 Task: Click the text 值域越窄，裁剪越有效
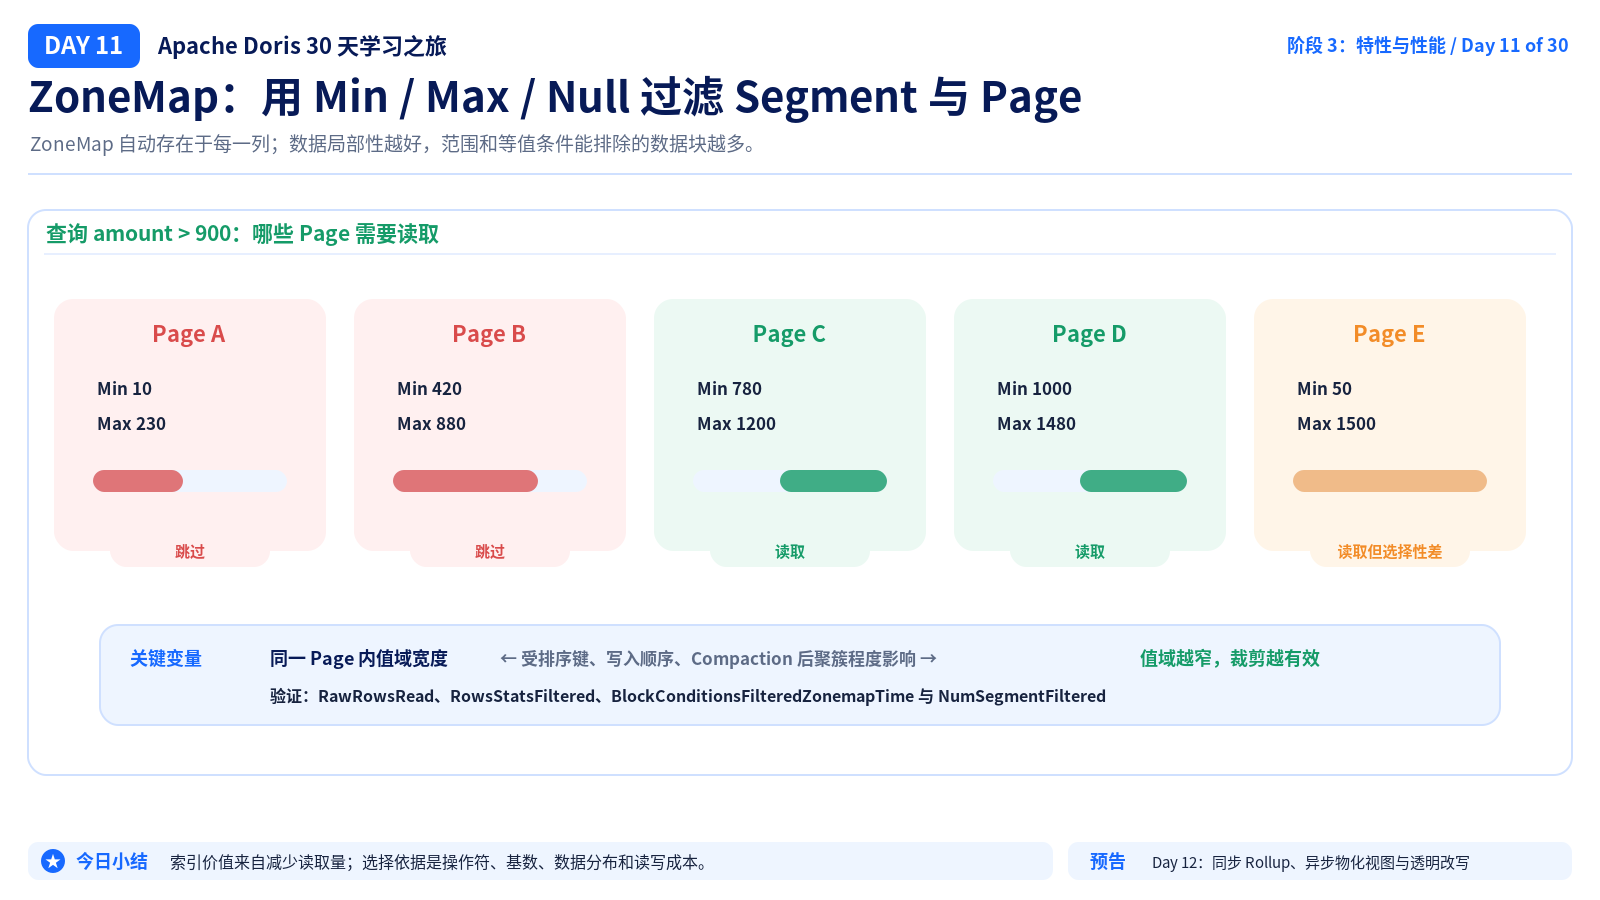tap(1230, 659)
